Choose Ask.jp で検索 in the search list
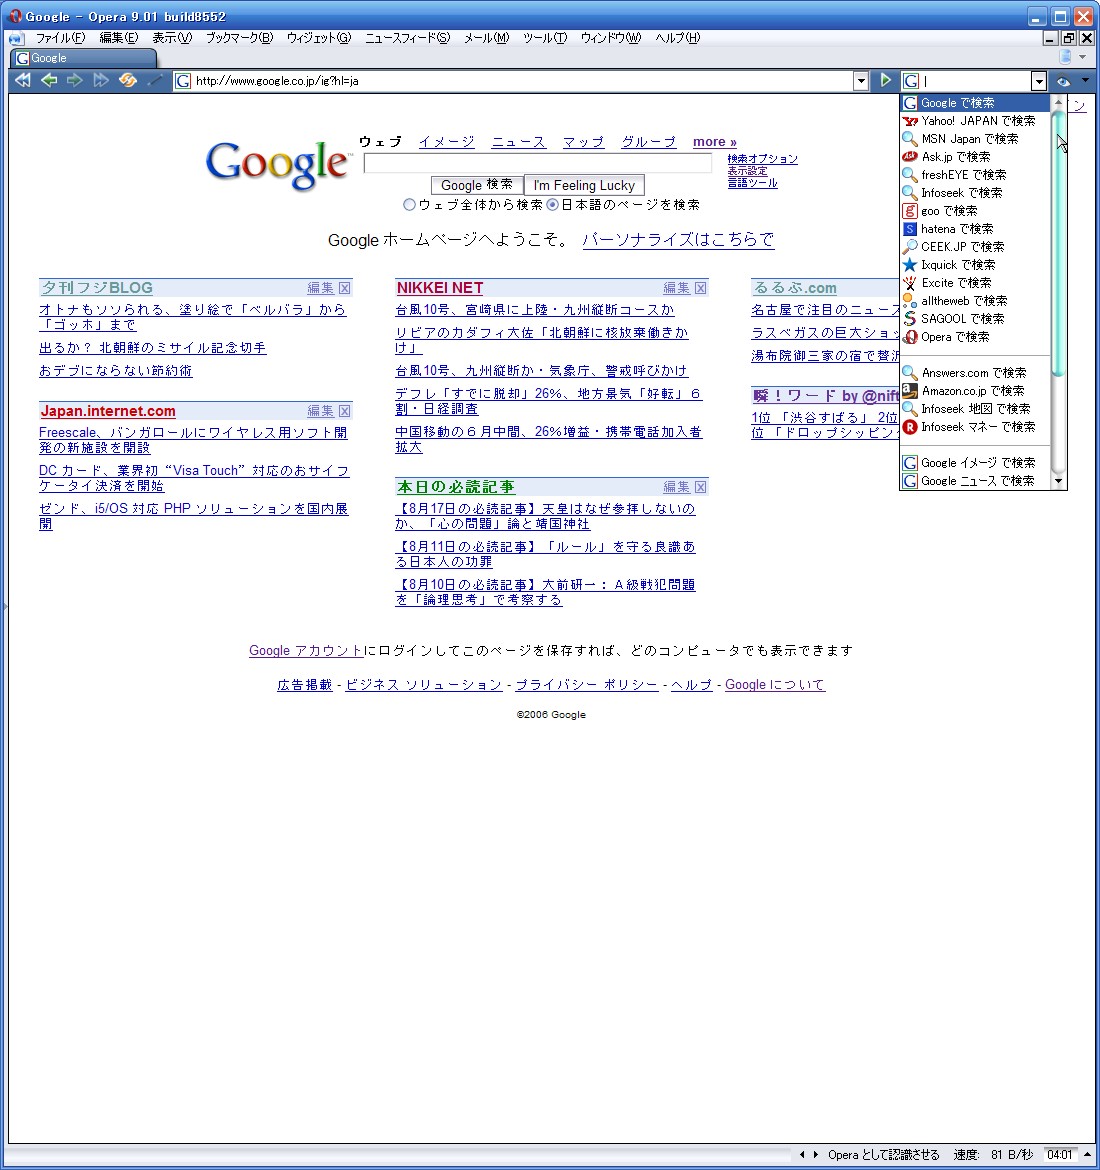The height and width of the screenshot is (1170, 1100). click(x=975, y=157)
